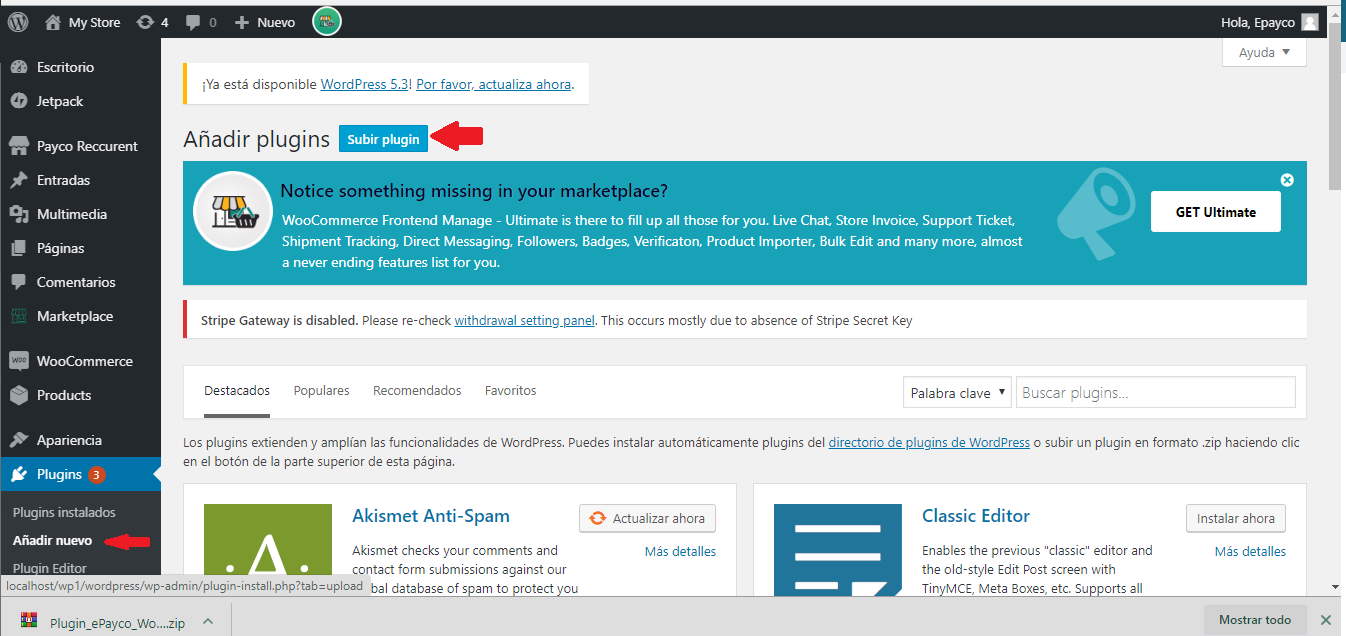Click the Comentarios speech bubble icon
The width and height of the screenshot is (1346, 636).
tap(18, 282)
